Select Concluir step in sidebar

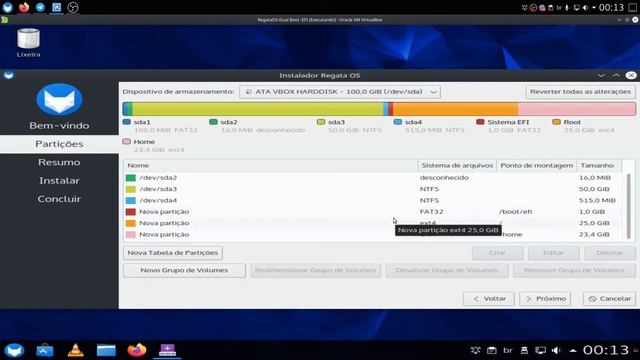click(x=59, y=199)
